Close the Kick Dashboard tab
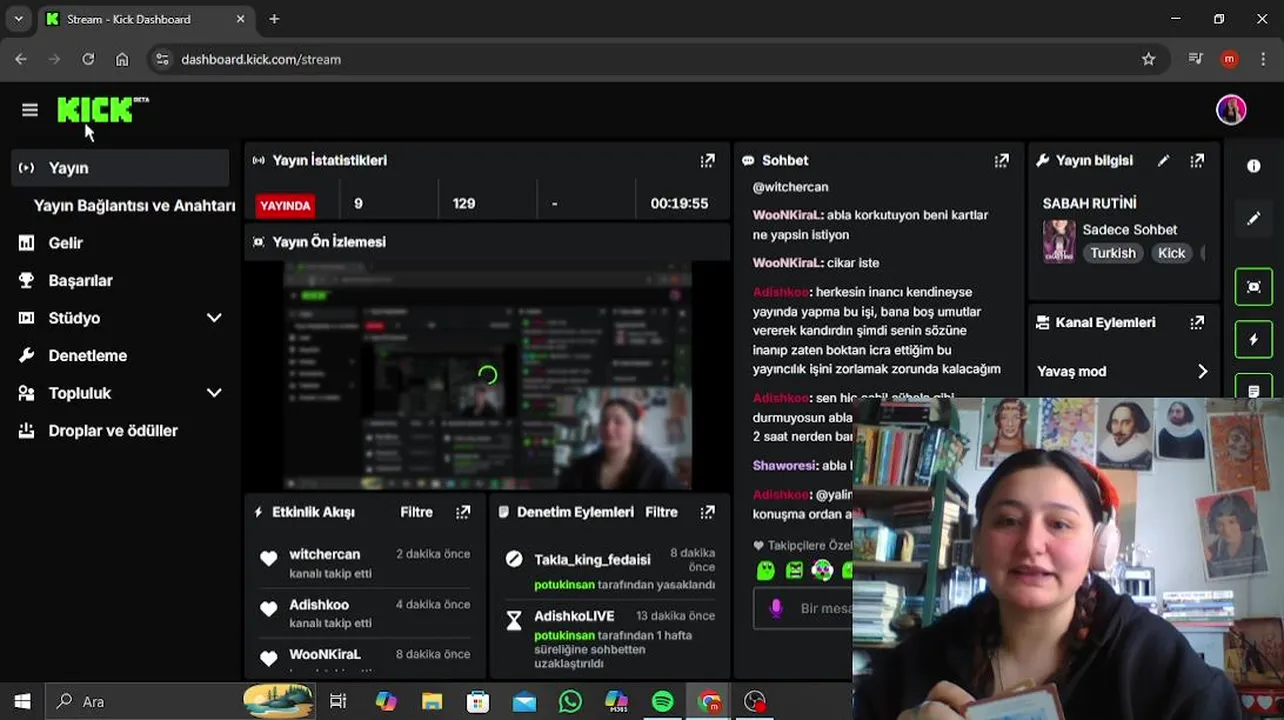The image size is (1284, 720). [240, 19]
